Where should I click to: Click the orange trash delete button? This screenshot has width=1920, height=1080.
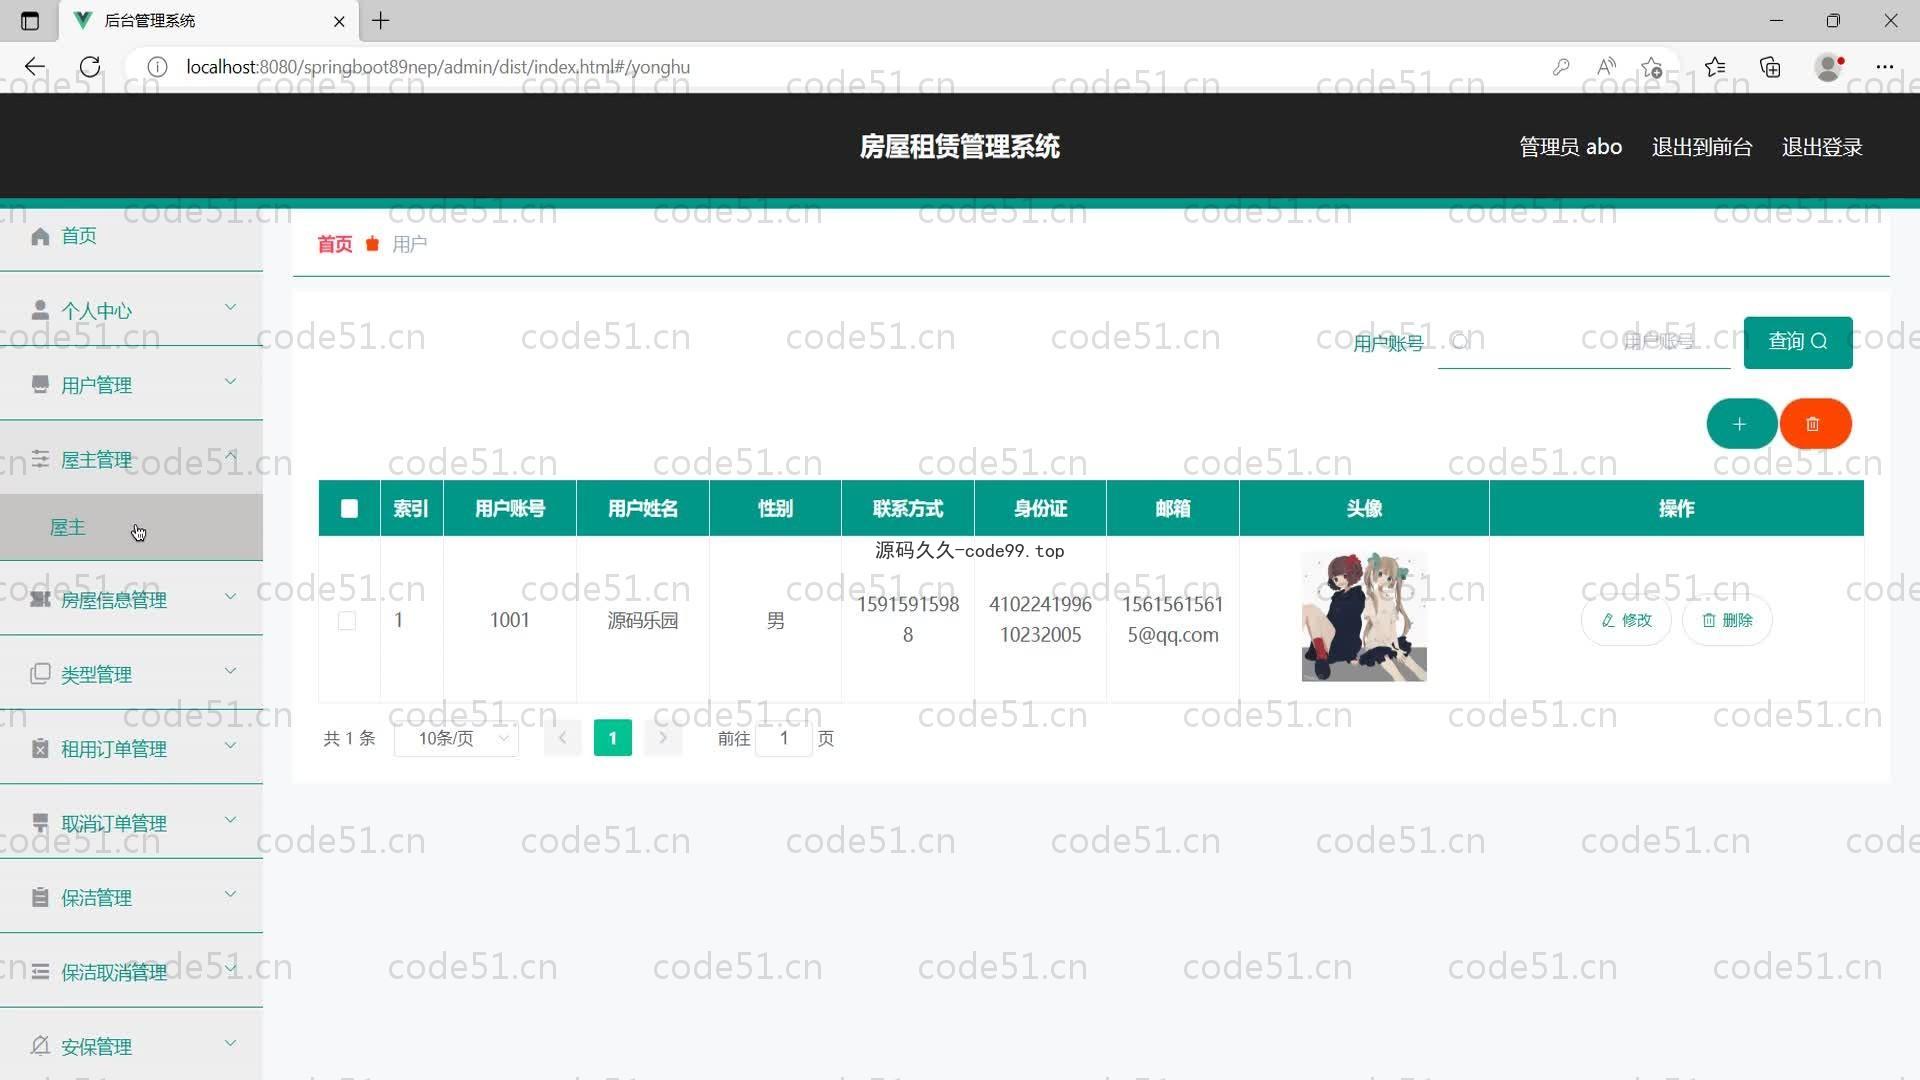coord(1814,424)
